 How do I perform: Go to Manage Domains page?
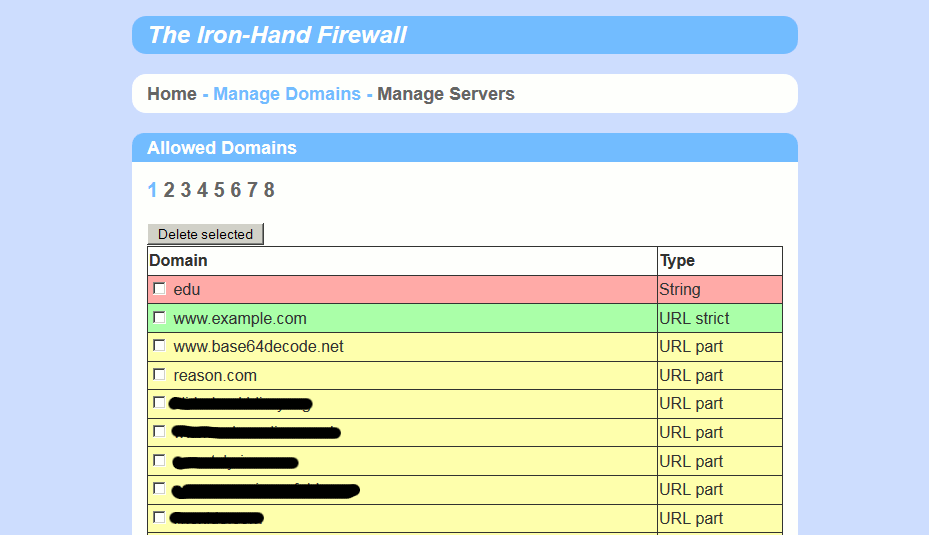coord(286,94)
